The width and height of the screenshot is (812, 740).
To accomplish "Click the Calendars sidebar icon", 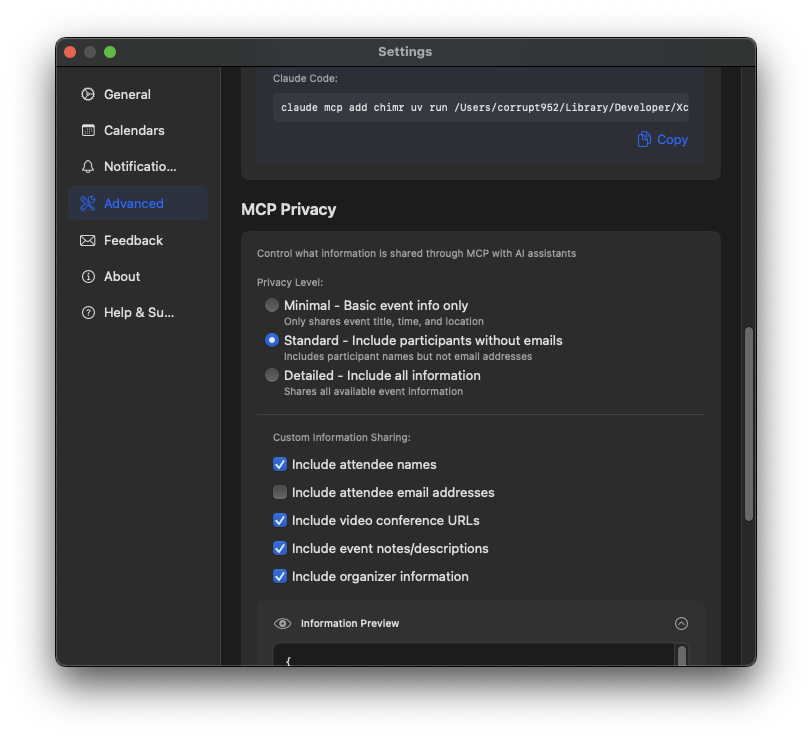I will point(88,130).
